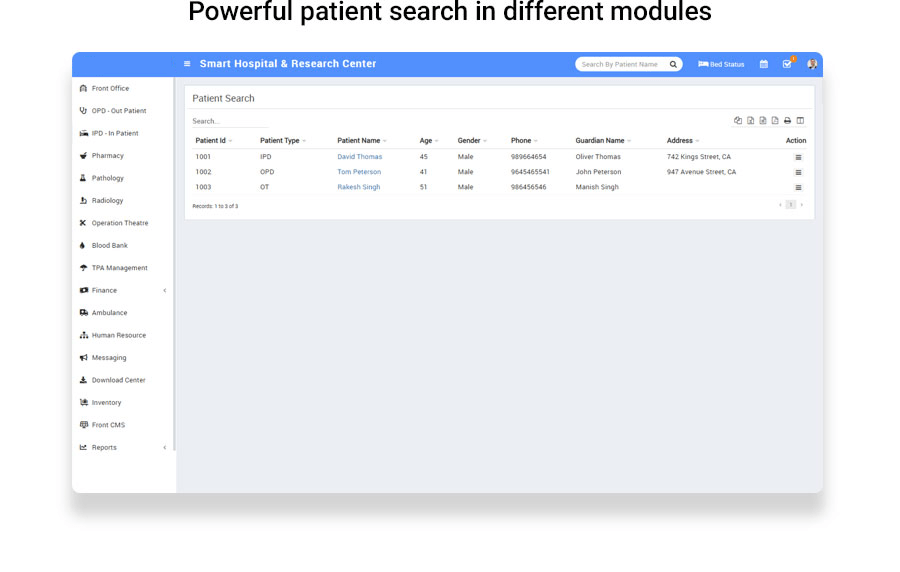
Task: Click the magnifier icon in header search
Action: click(673, 64)
